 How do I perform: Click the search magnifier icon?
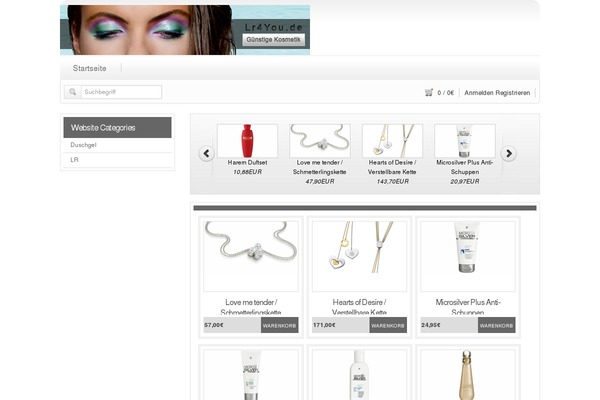73,92
